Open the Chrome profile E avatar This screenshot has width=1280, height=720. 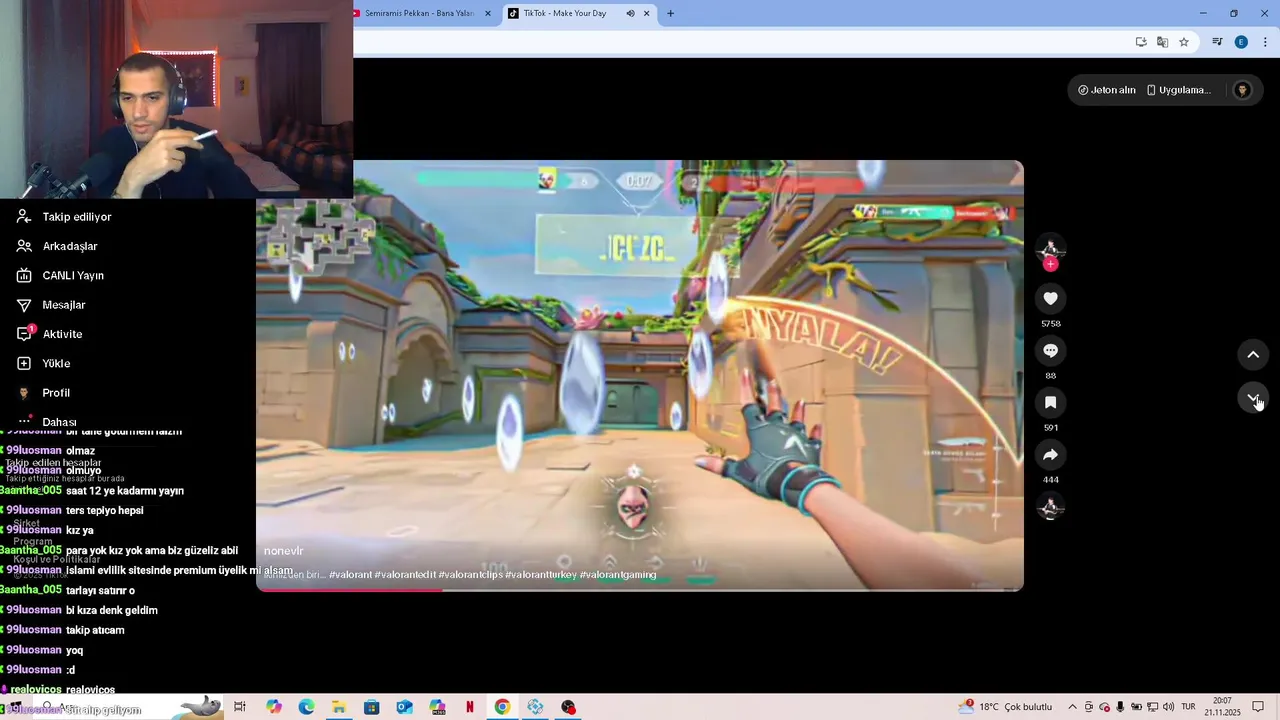1241,42
